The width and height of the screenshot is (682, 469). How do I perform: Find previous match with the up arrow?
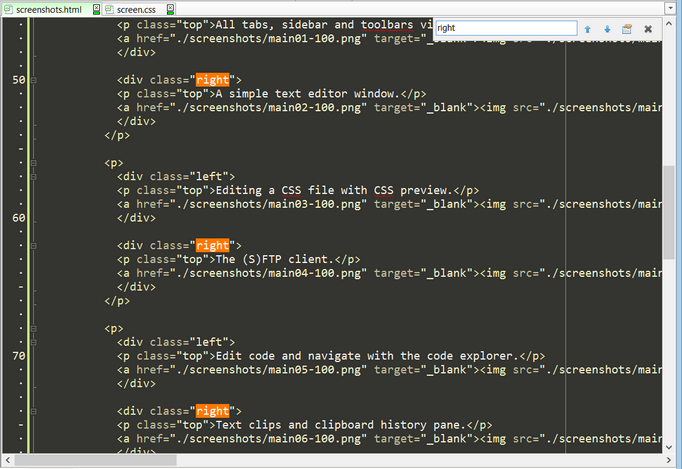(x=588, y=29)
